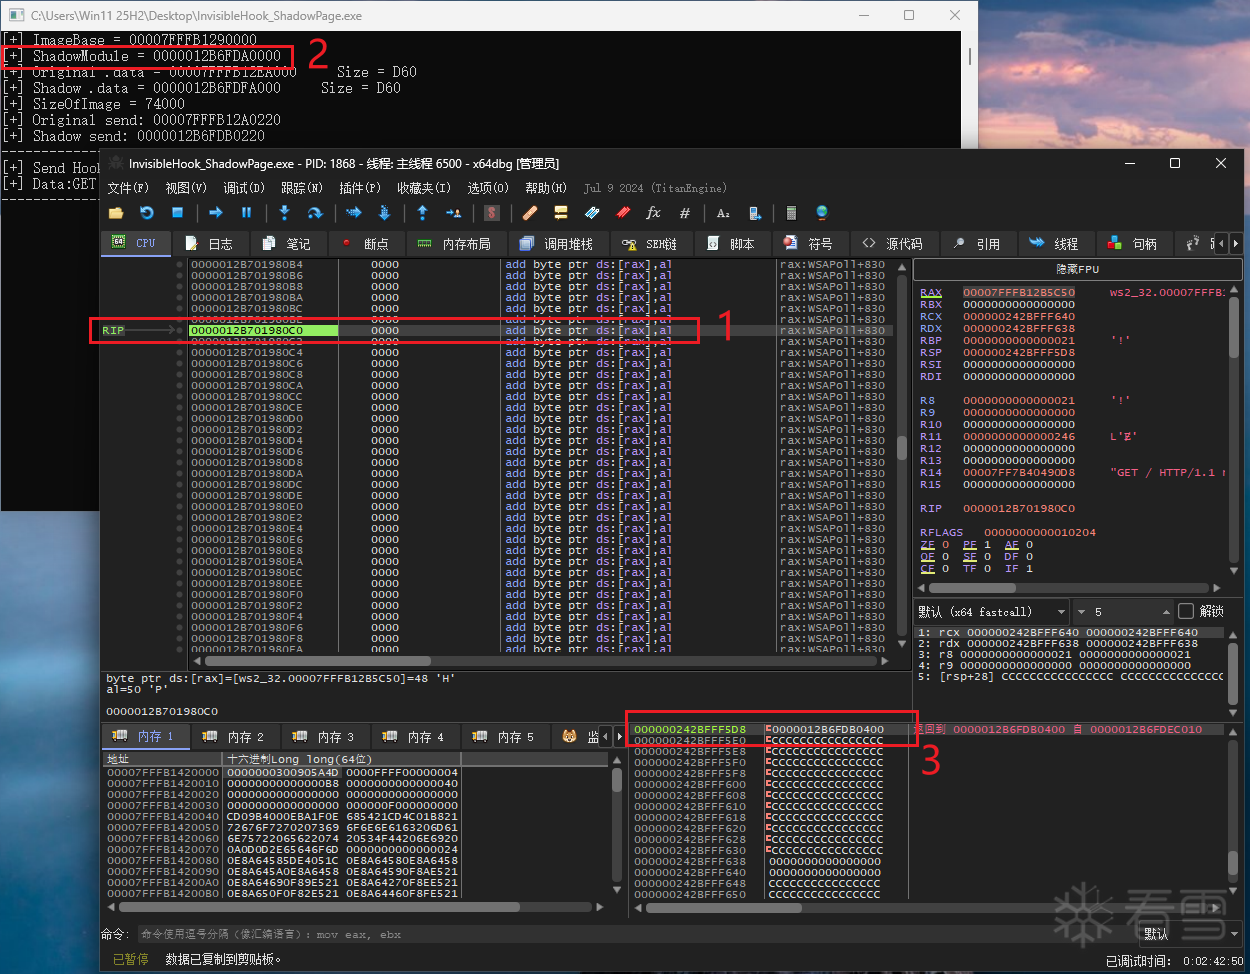The height and width of the screenshot is (974, 1250).
Task: Open the labels tag icon
Action: [x=592, y=213]
